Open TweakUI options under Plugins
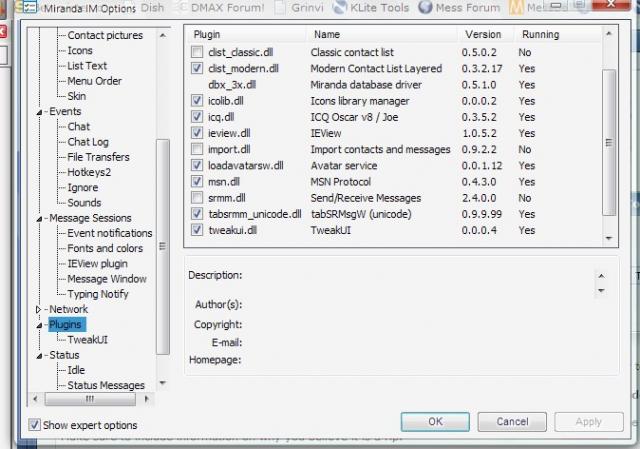 coord(88,340)
